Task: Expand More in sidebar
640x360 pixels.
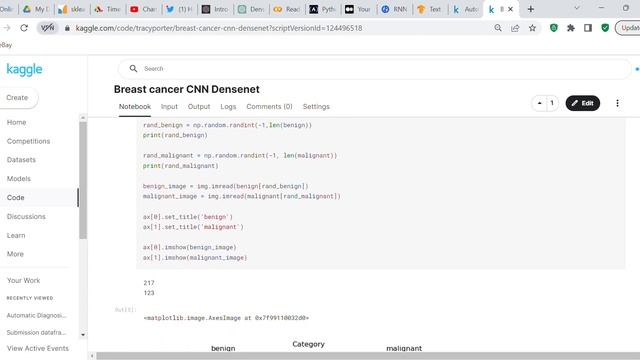Action: tap(15, 254)
